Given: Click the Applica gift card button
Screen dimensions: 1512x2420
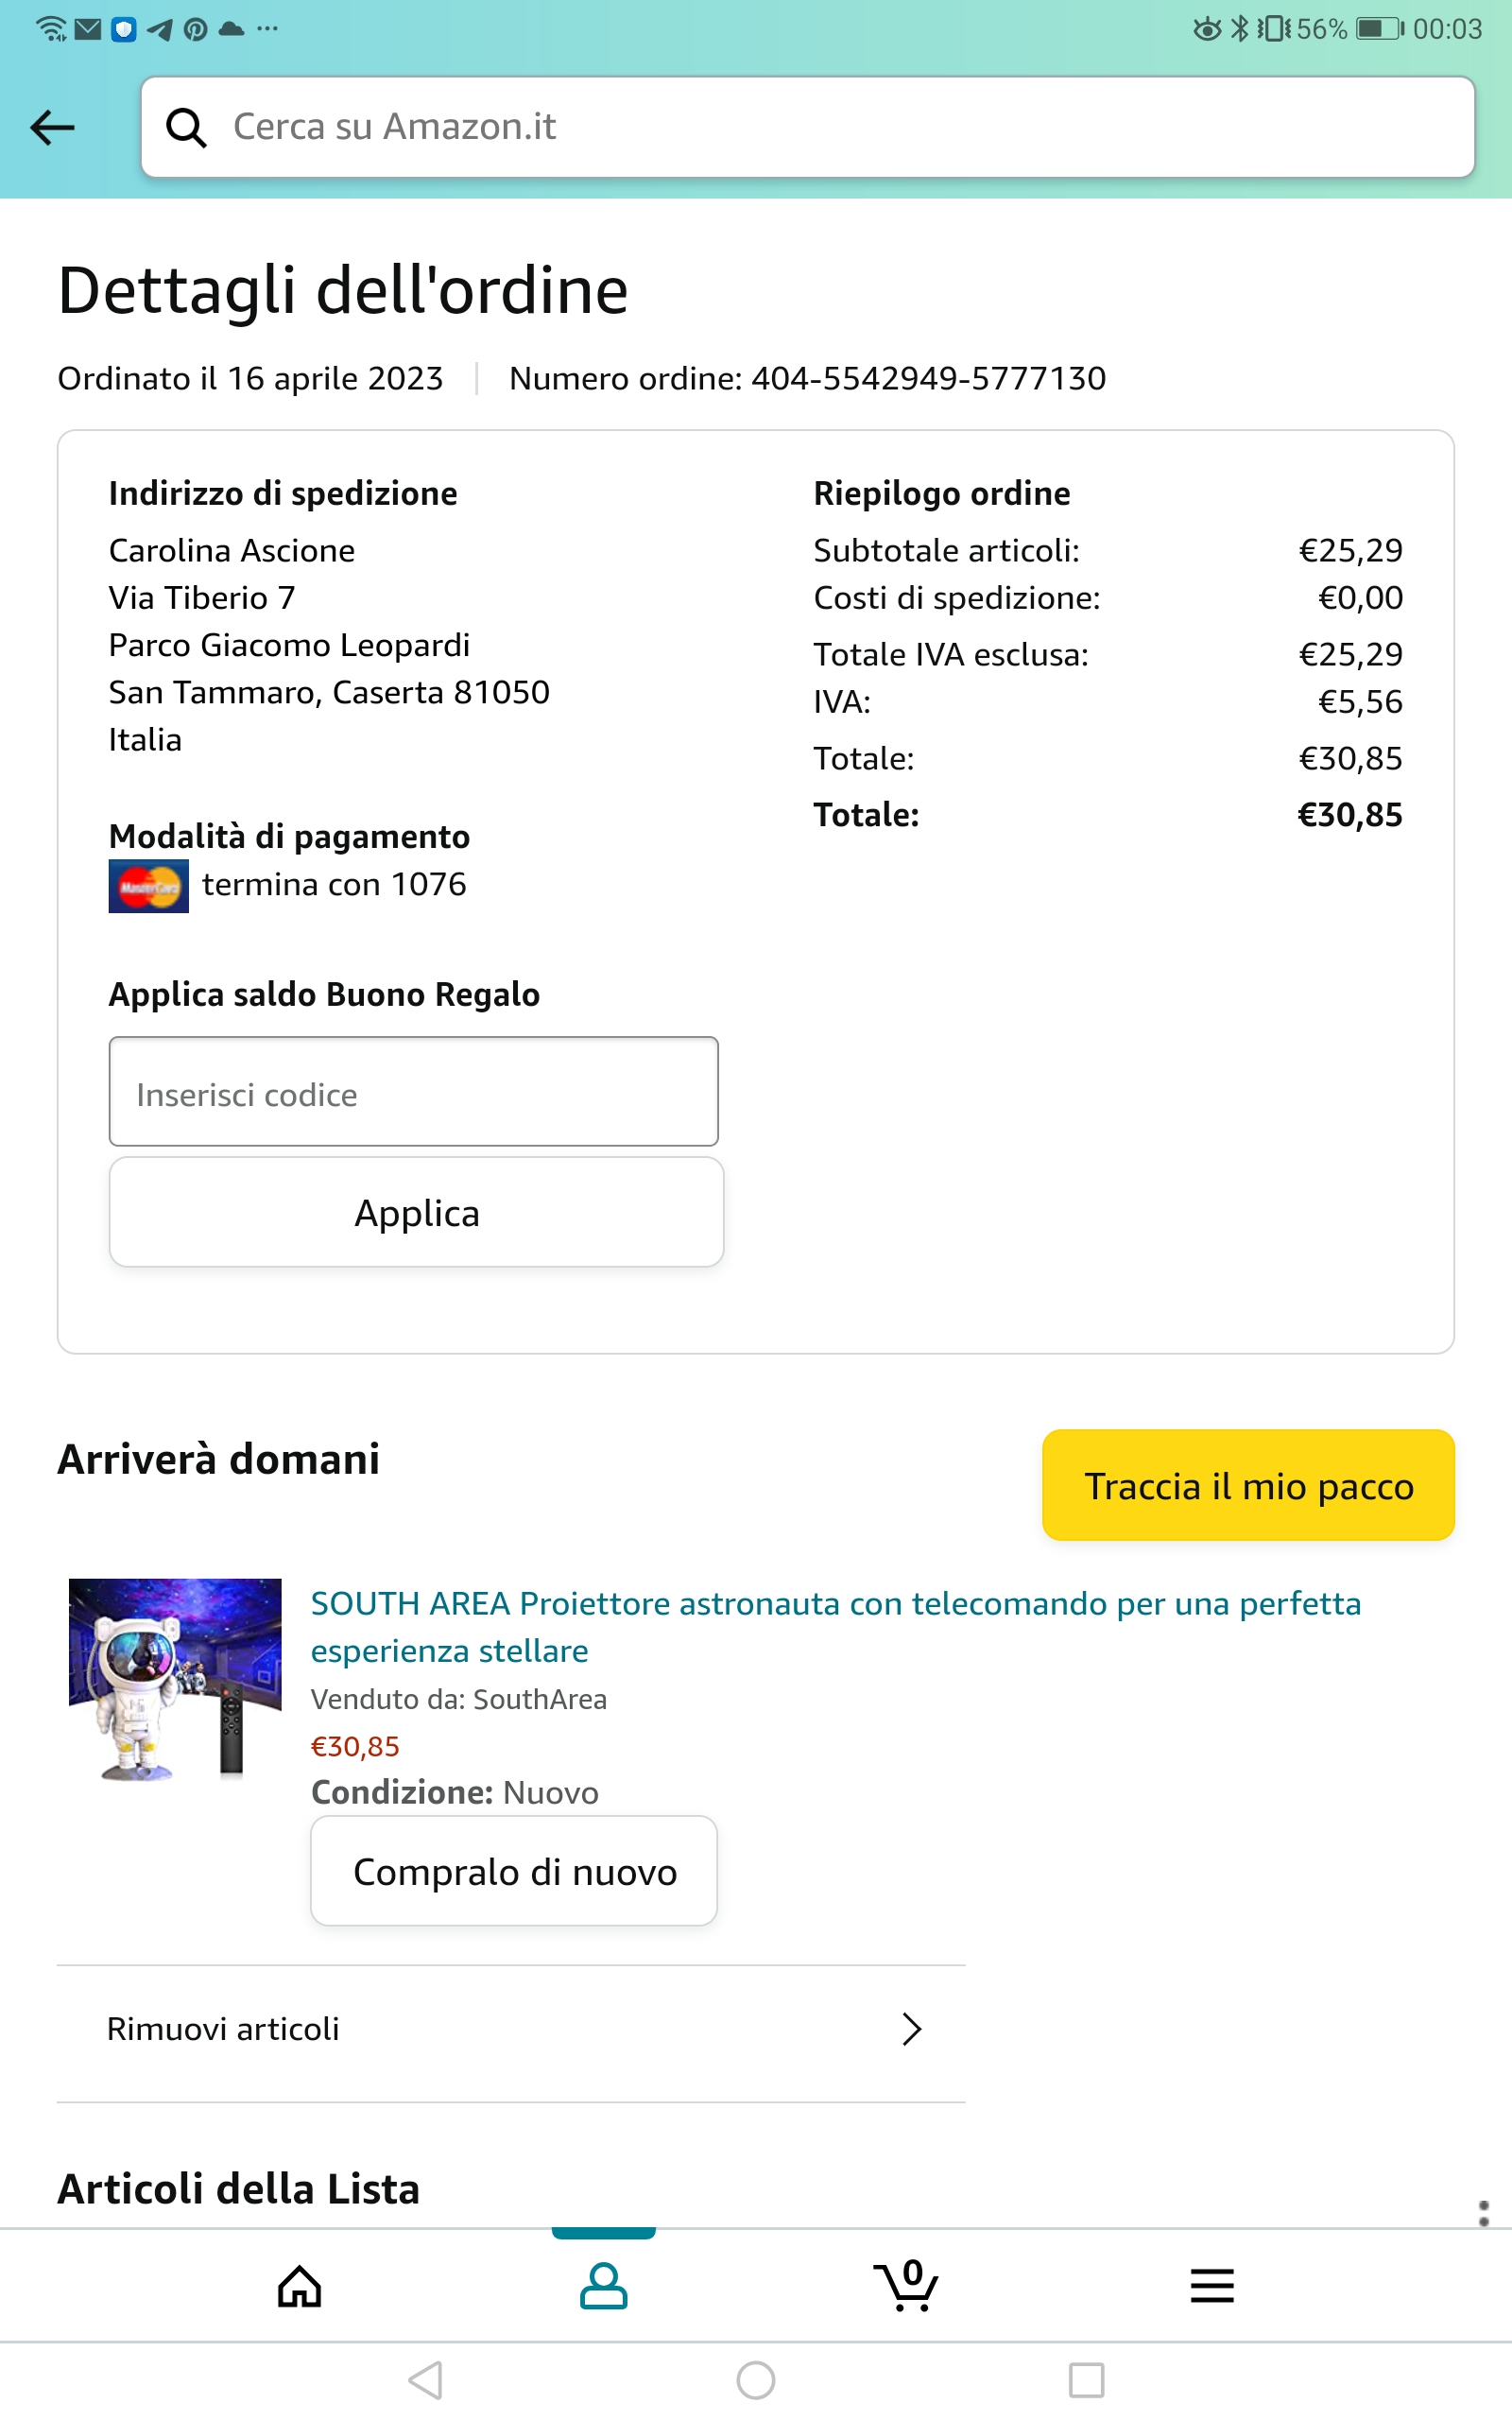Looking at the screenshot, I should click(416, 1212).
